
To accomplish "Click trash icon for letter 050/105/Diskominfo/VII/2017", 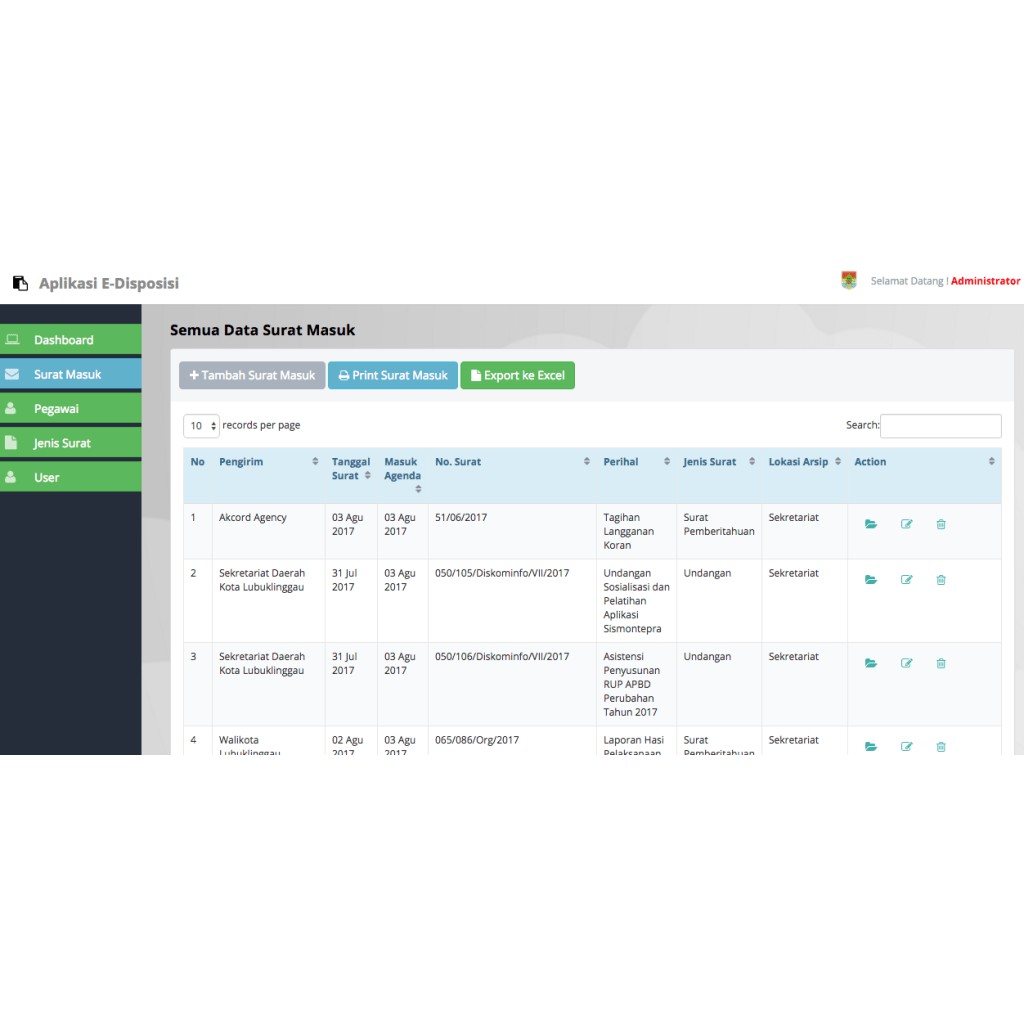I will click(941, 580).
